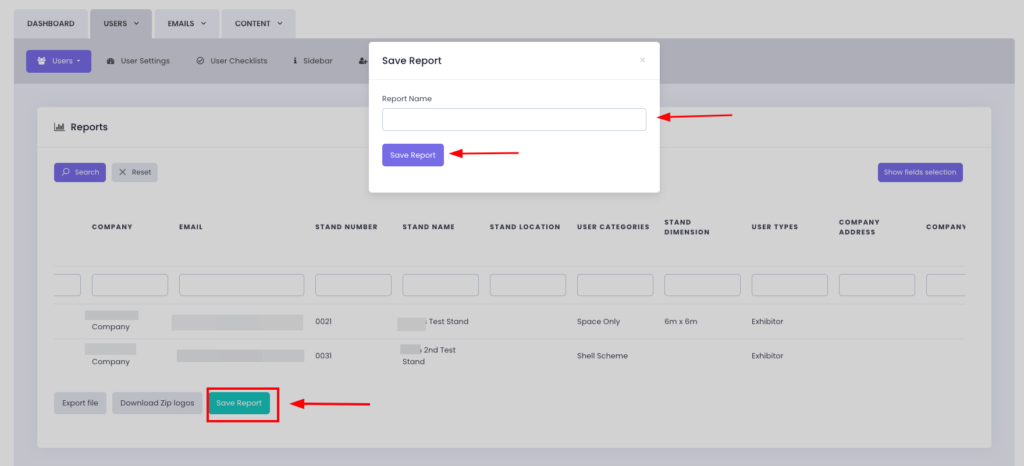Viewport: 1024px width, 466px height.
Task: Expand the purple Users dropdown button
Action: 59,61
